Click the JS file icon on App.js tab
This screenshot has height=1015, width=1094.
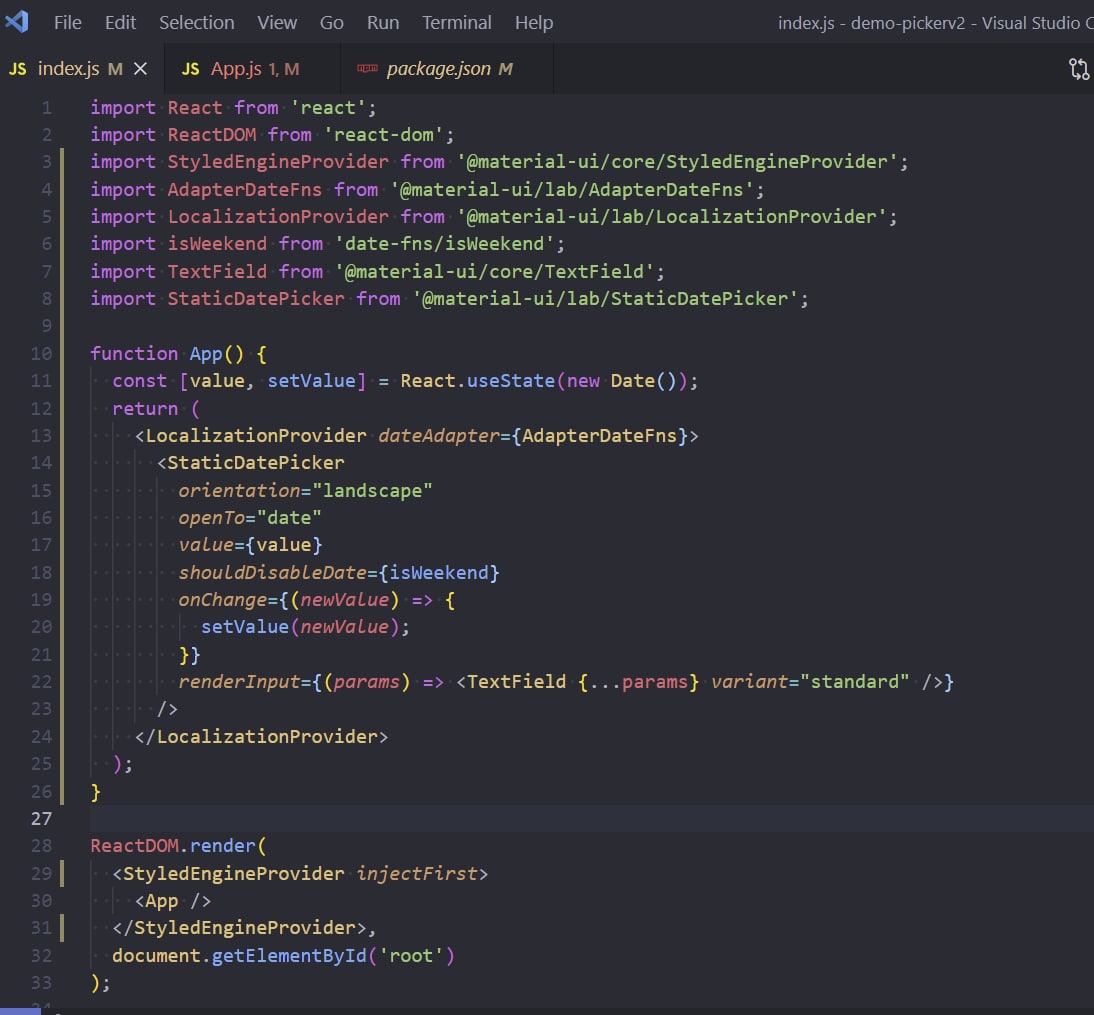(190, 69)
